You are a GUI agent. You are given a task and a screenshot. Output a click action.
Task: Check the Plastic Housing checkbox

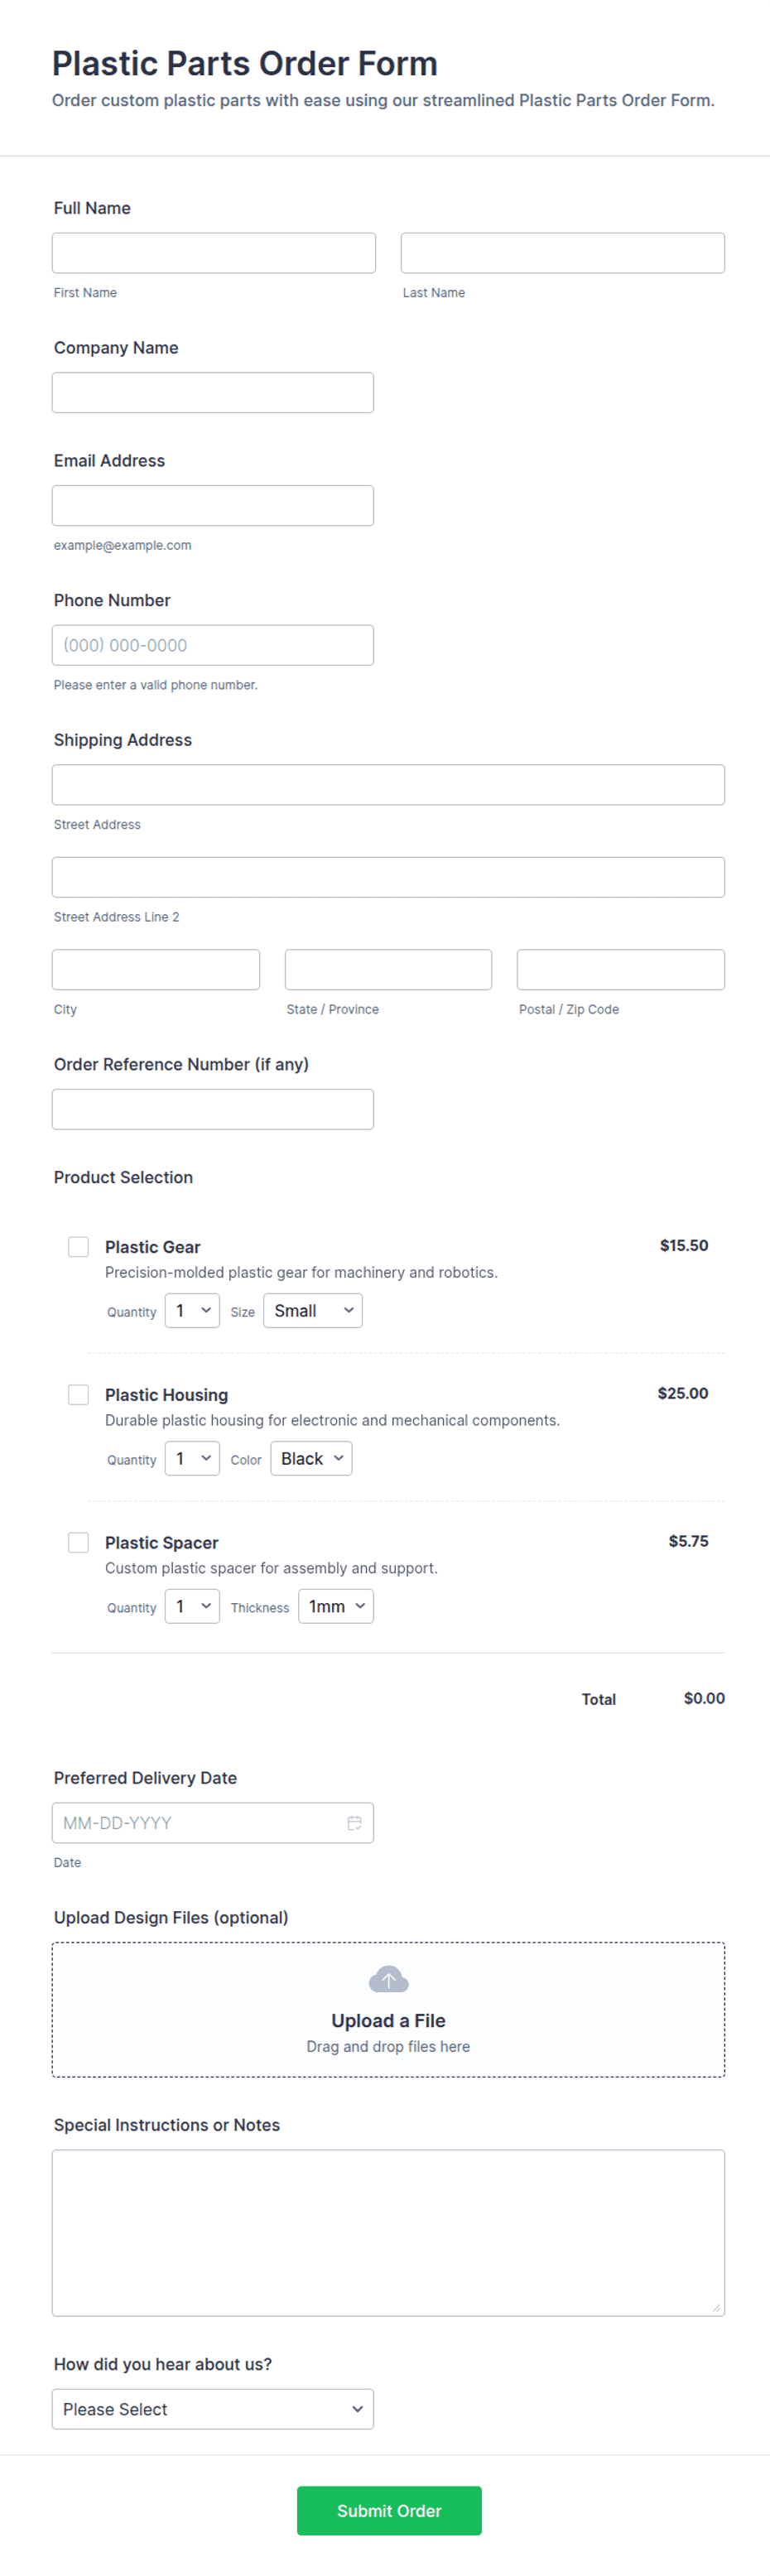click(x=78, y=1394)
